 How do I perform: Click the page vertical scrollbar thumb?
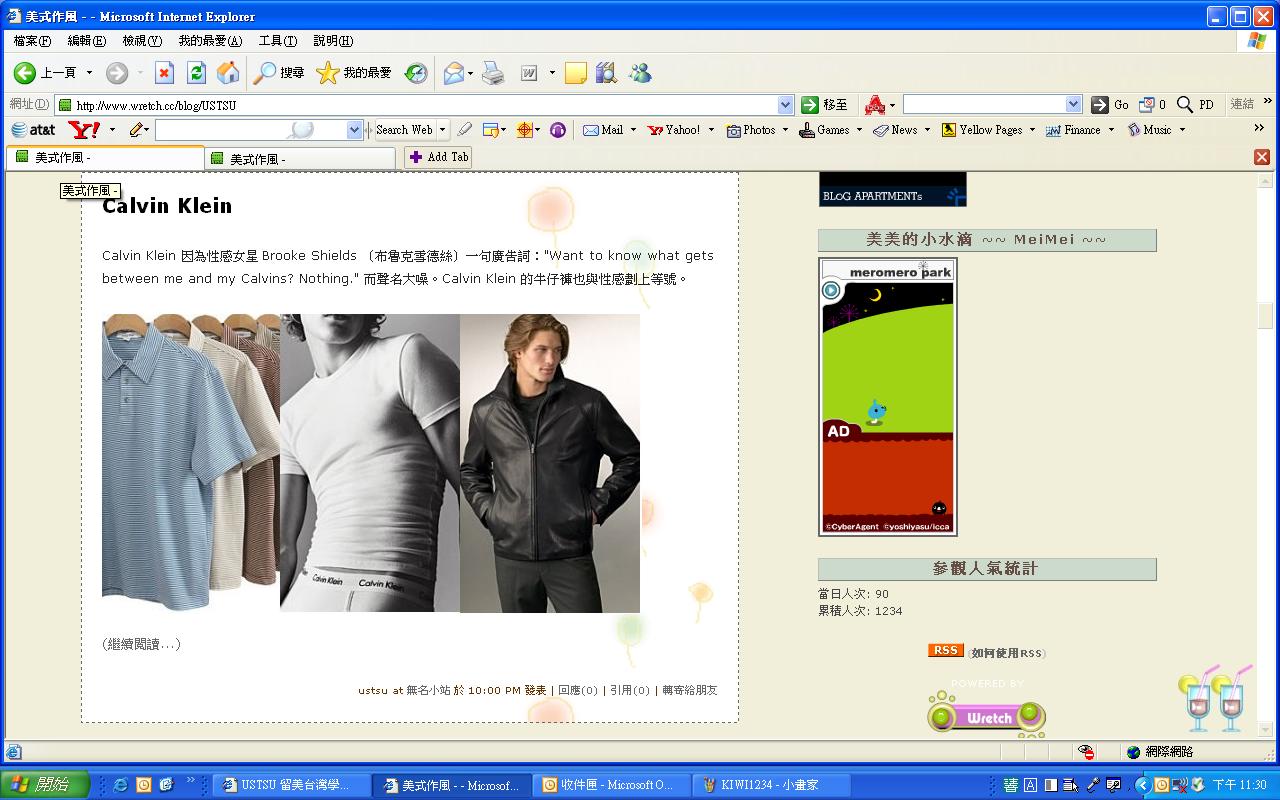pyautogui.click(x=1266, y=316)
